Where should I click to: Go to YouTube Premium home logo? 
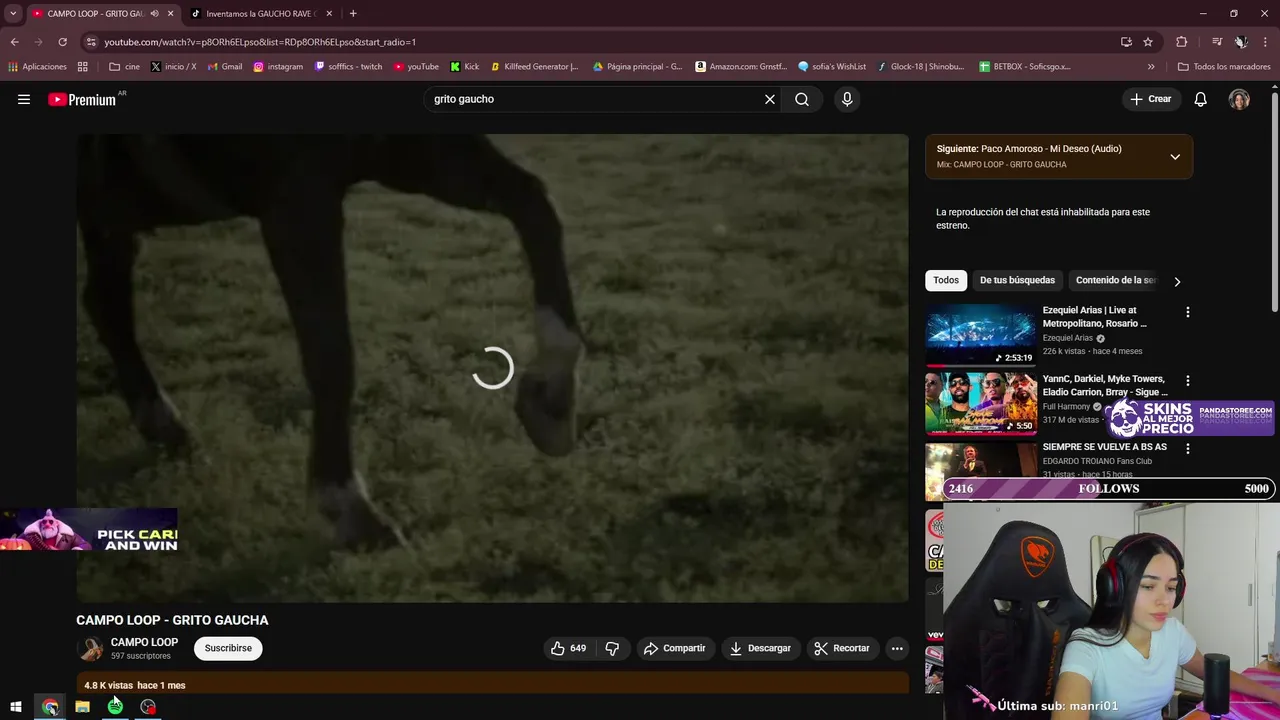[82, 99]
